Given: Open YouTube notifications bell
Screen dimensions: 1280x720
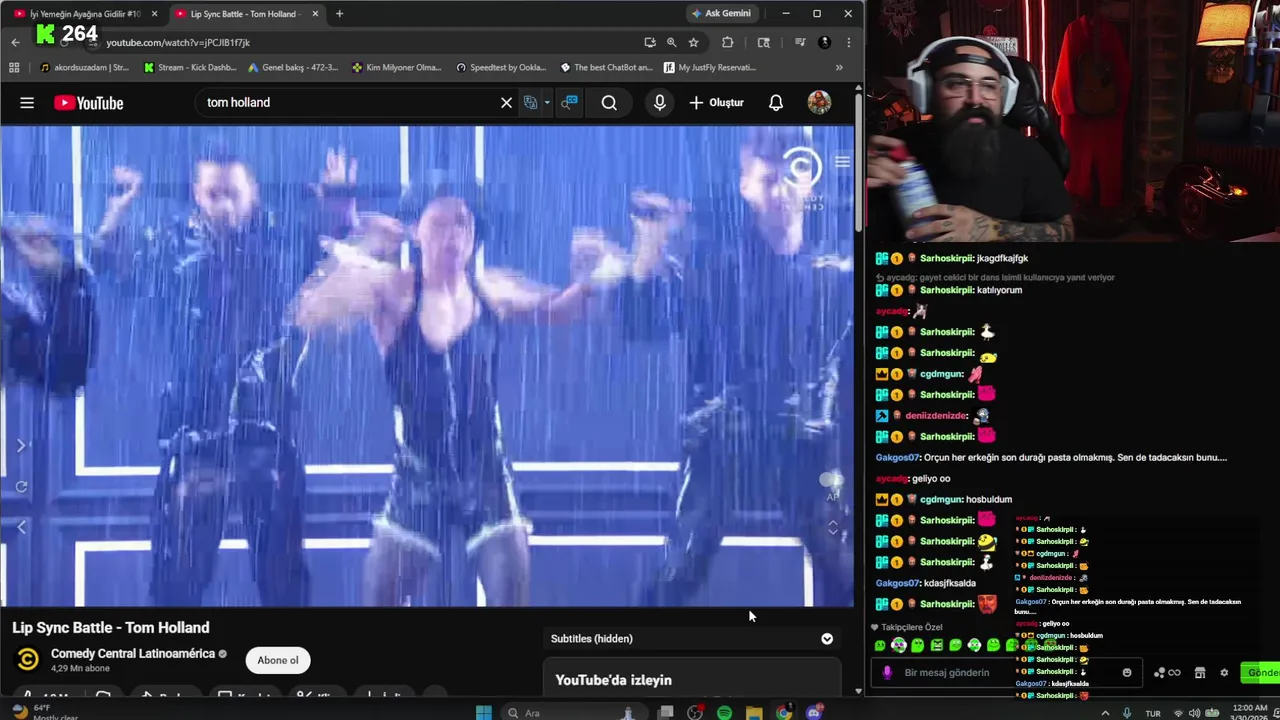Looking at the screenshot, I should tap(775, 102).
